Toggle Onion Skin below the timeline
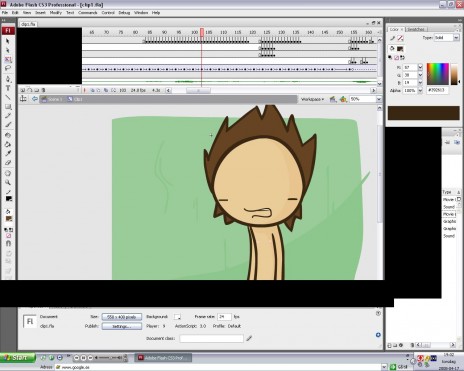This screenshot has height=371, width=464. 92,90
